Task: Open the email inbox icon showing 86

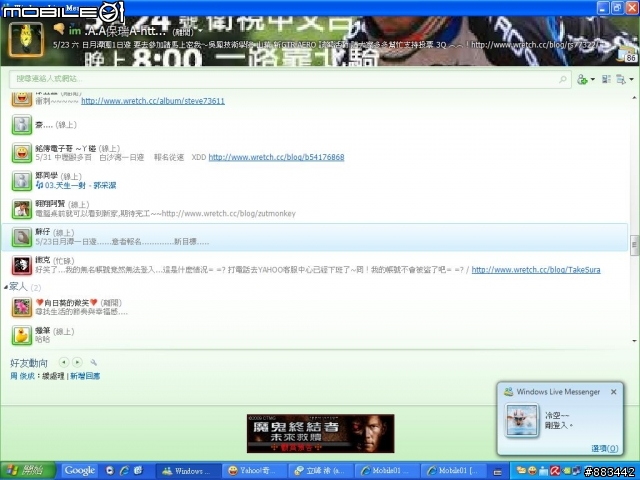Action: 628,55
